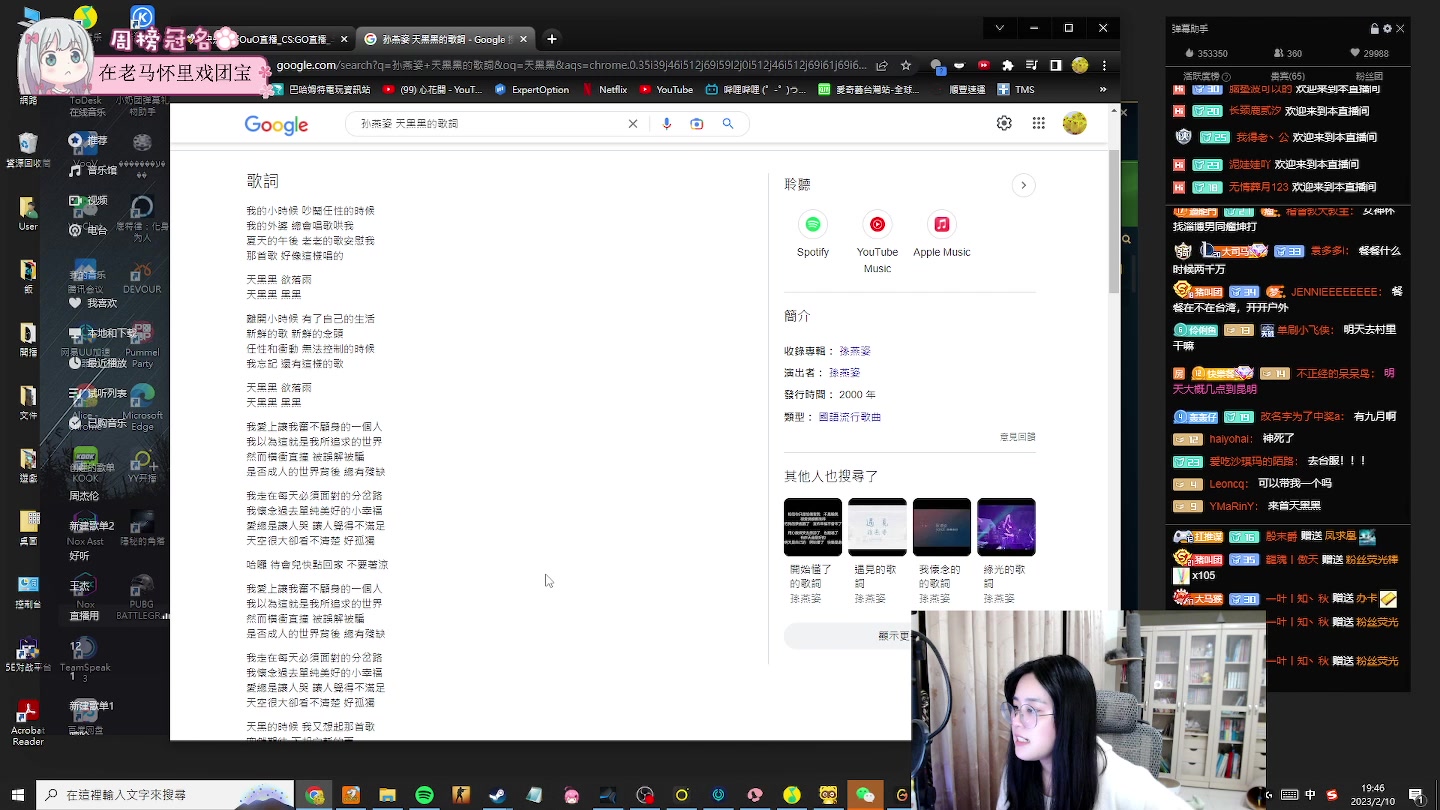
Task: Open system tray clock 19:46
Action: tap(1372, 795)
